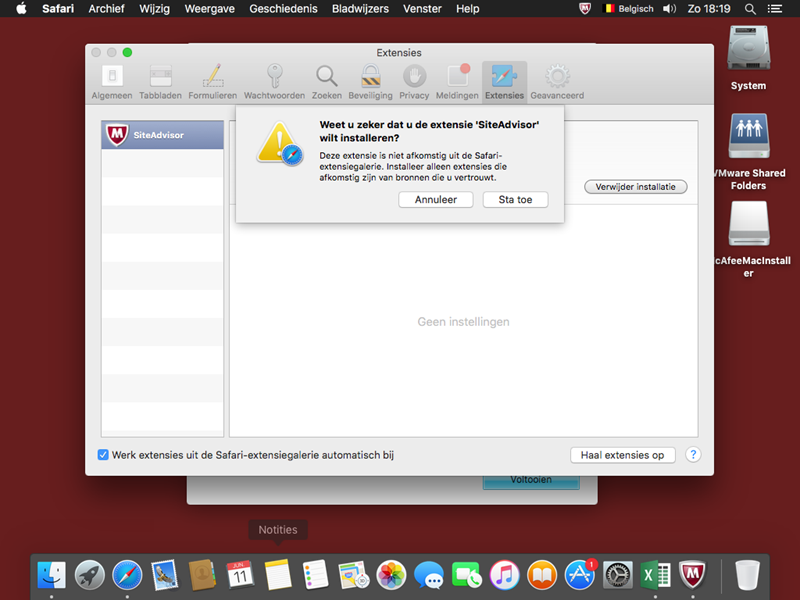Screen dimensions: 800x600
Task: Open the Privacy hand icon pane
Action: click(414, 82)
